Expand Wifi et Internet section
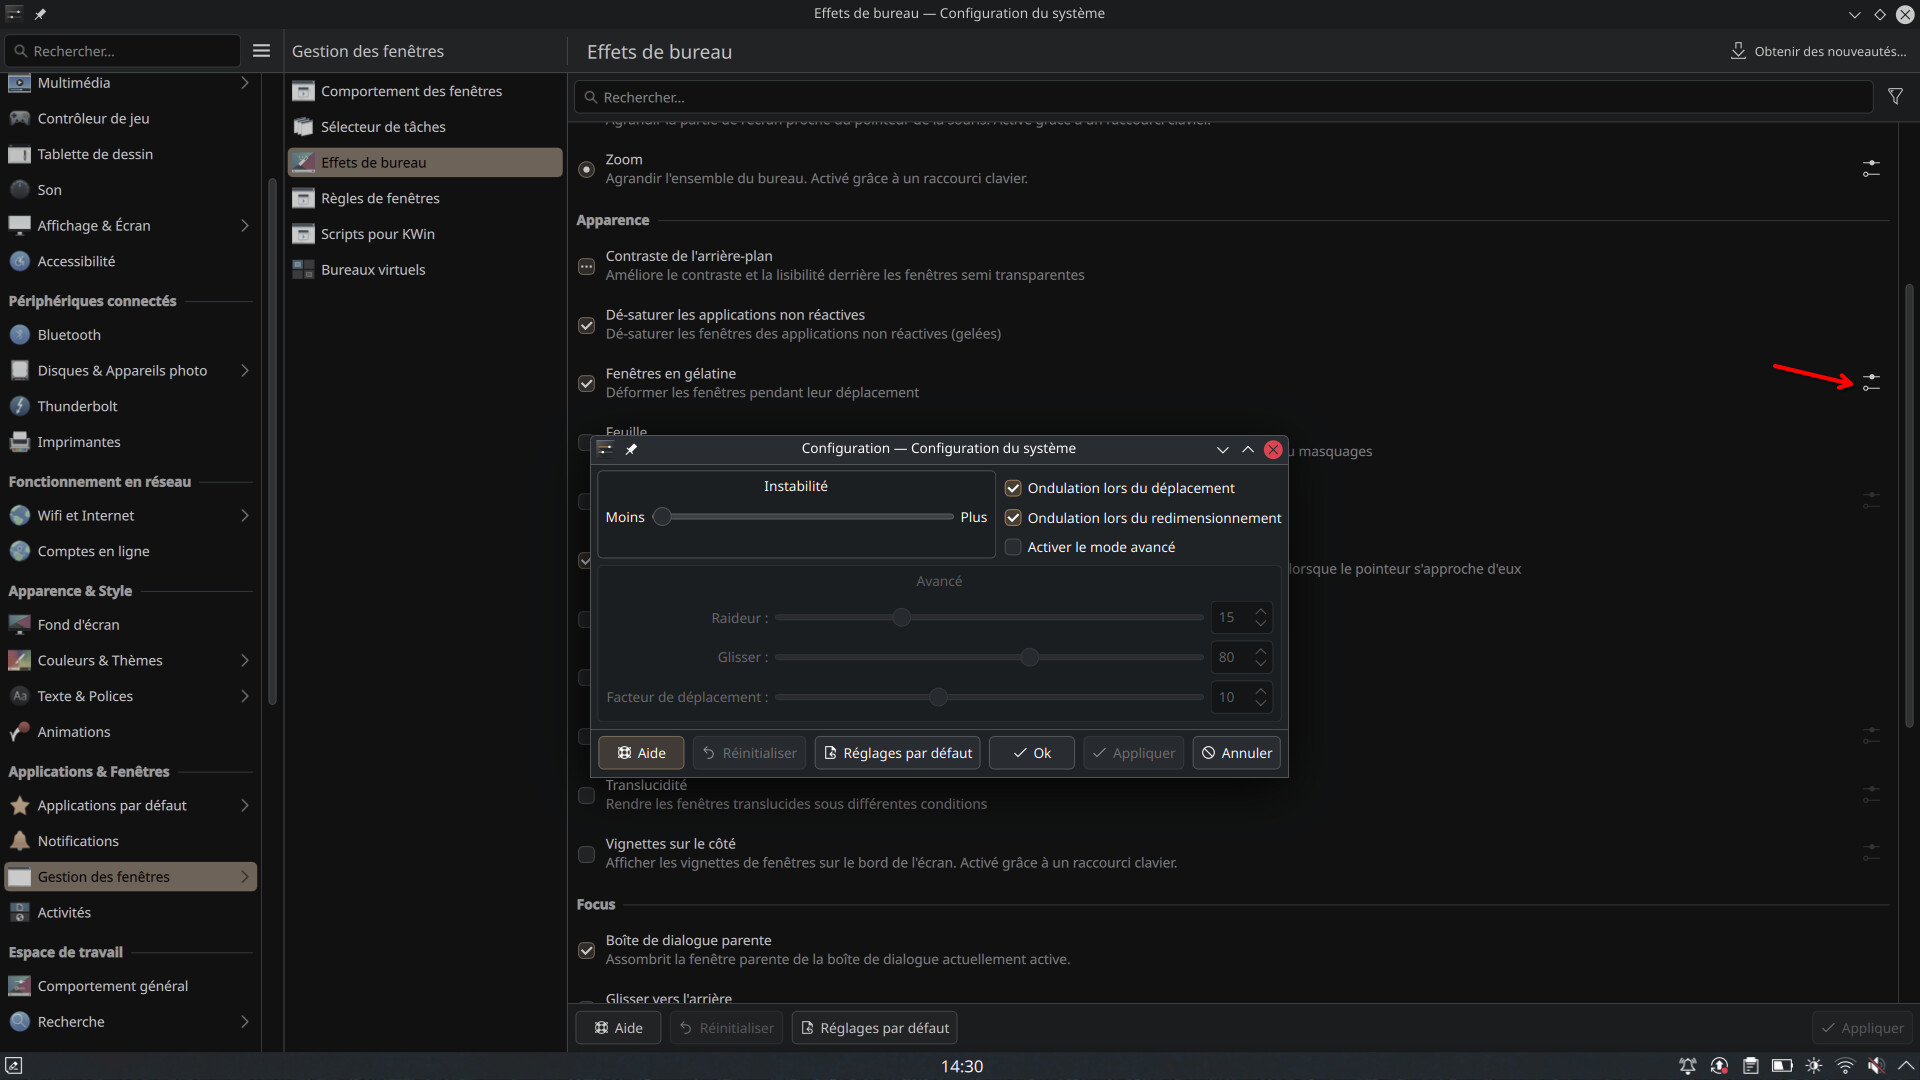The height and width of the screenshot is (1080, 1920). [244, 516]
